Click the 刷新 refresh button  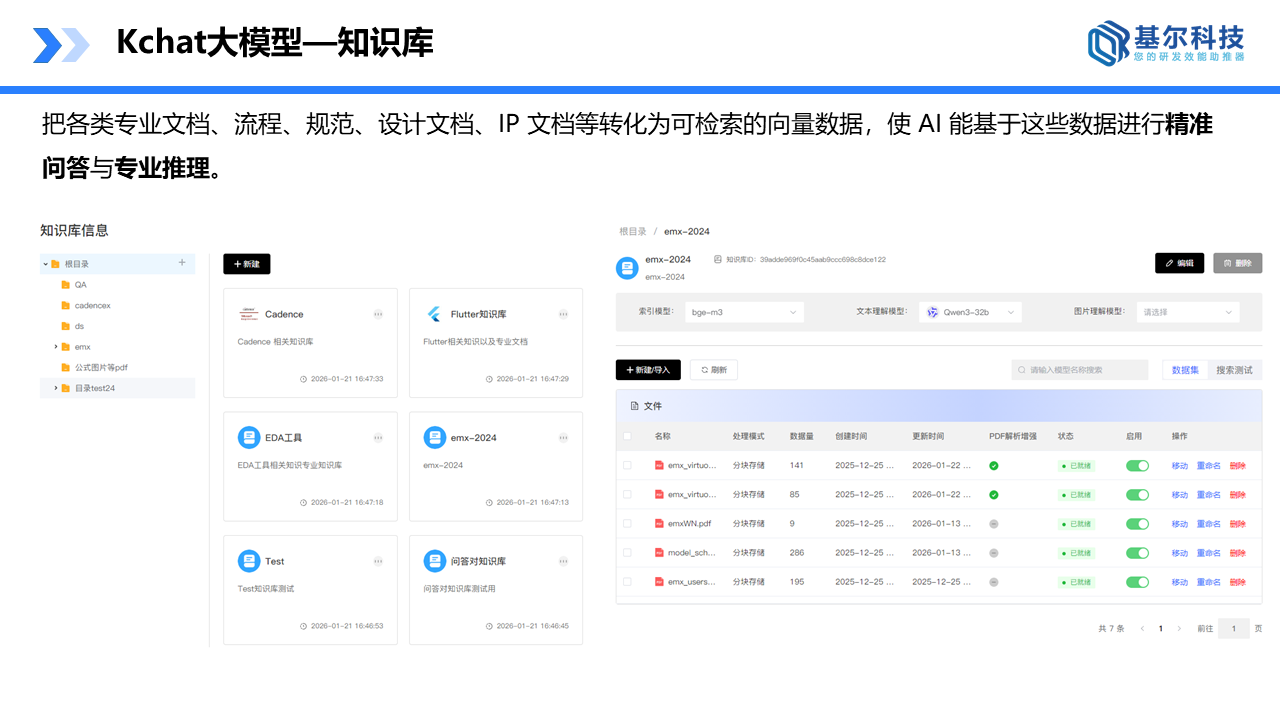pyautogui.click(x=714, y=370)
